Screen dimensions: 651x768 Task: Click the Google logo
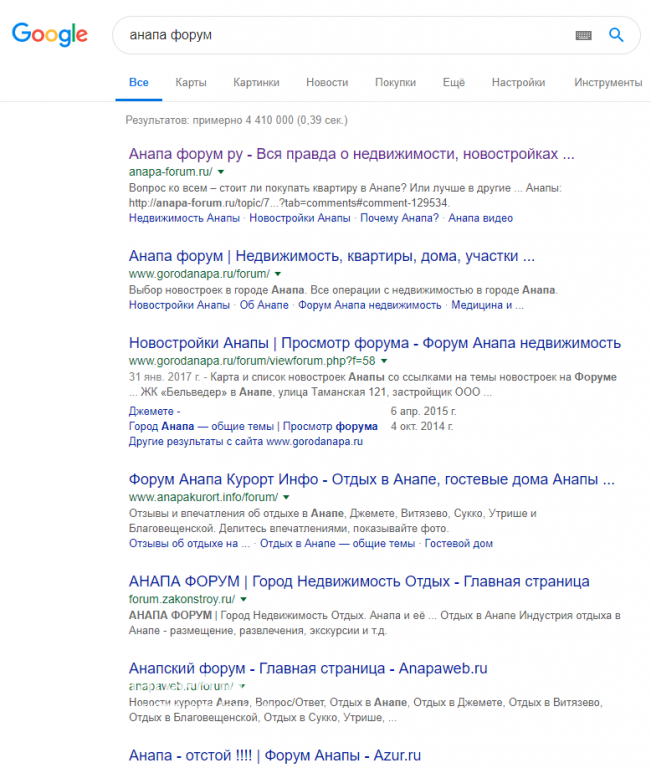click(49, 34)
